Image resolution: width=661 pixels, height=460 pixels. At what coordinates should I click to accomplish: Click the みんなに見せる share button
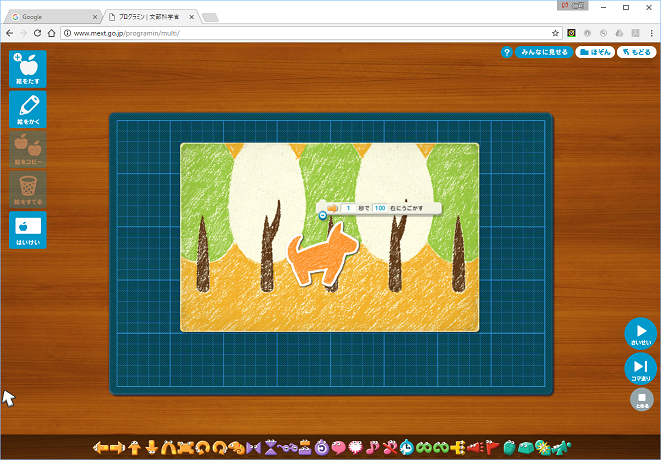pos(544,52)
